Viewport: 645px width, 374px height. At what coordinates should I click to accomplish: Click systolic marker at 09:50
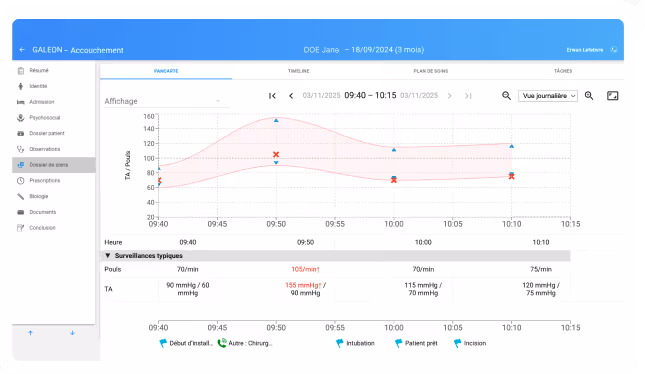pyautogui.click(x=276, y=121)
